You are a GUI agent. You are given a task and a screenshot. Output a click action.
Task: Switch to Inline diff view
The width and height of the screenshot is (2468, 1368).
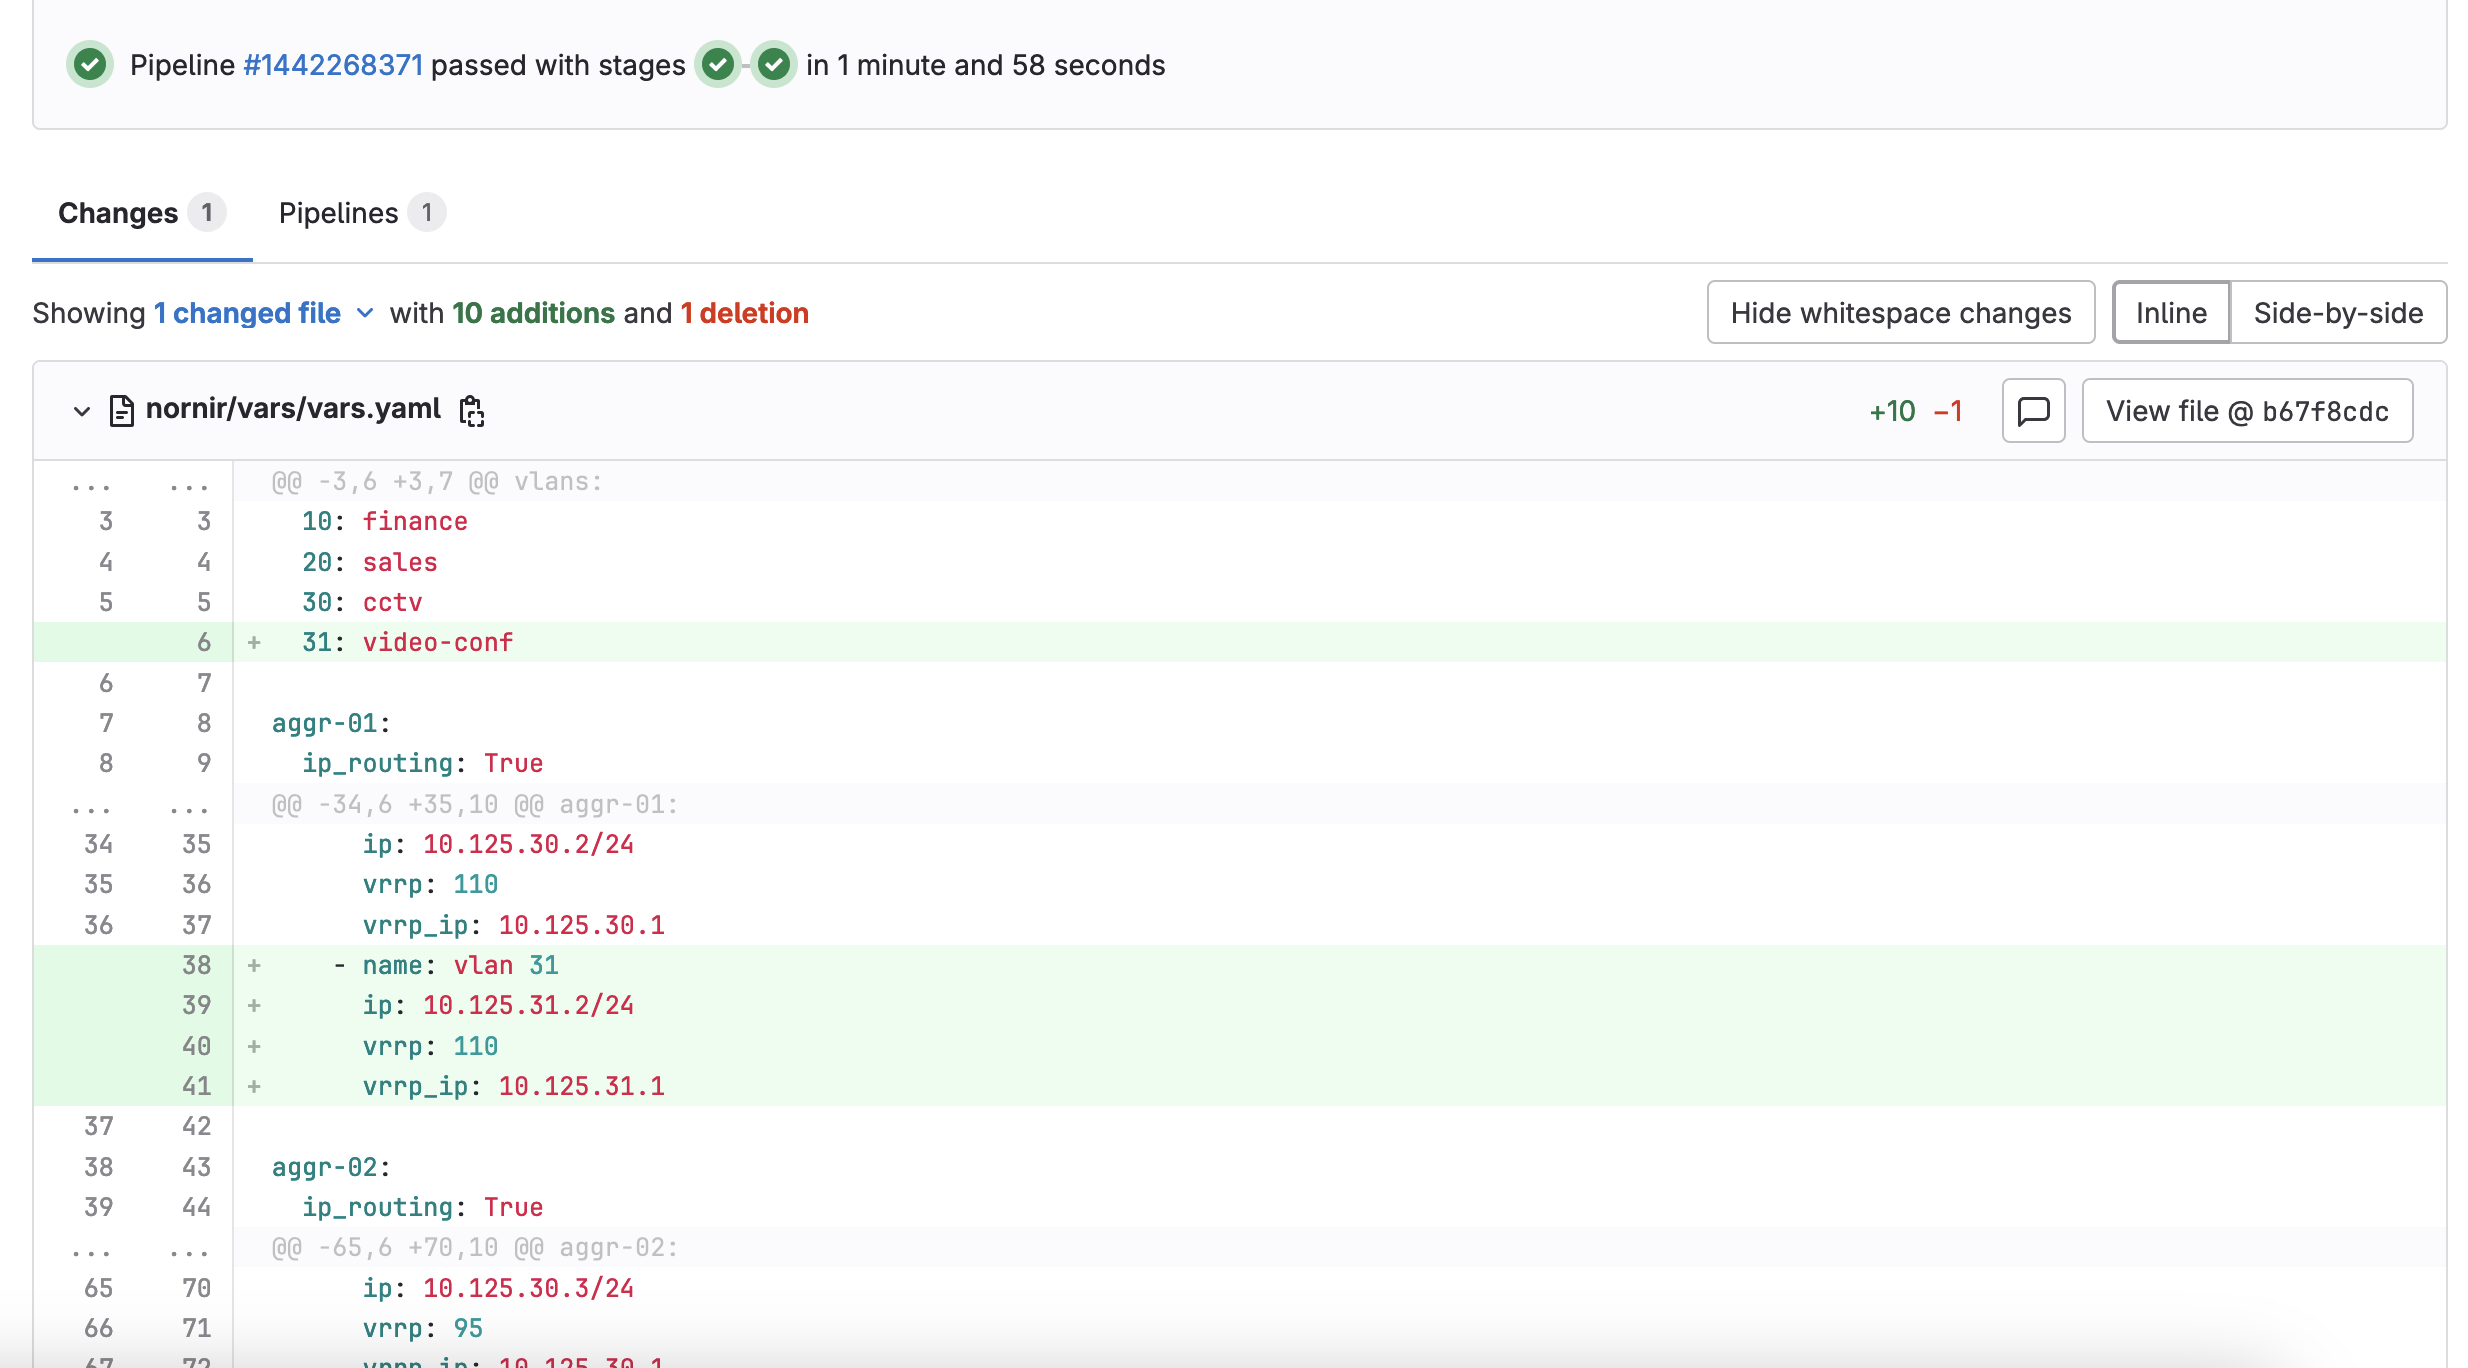[2170, 313]
